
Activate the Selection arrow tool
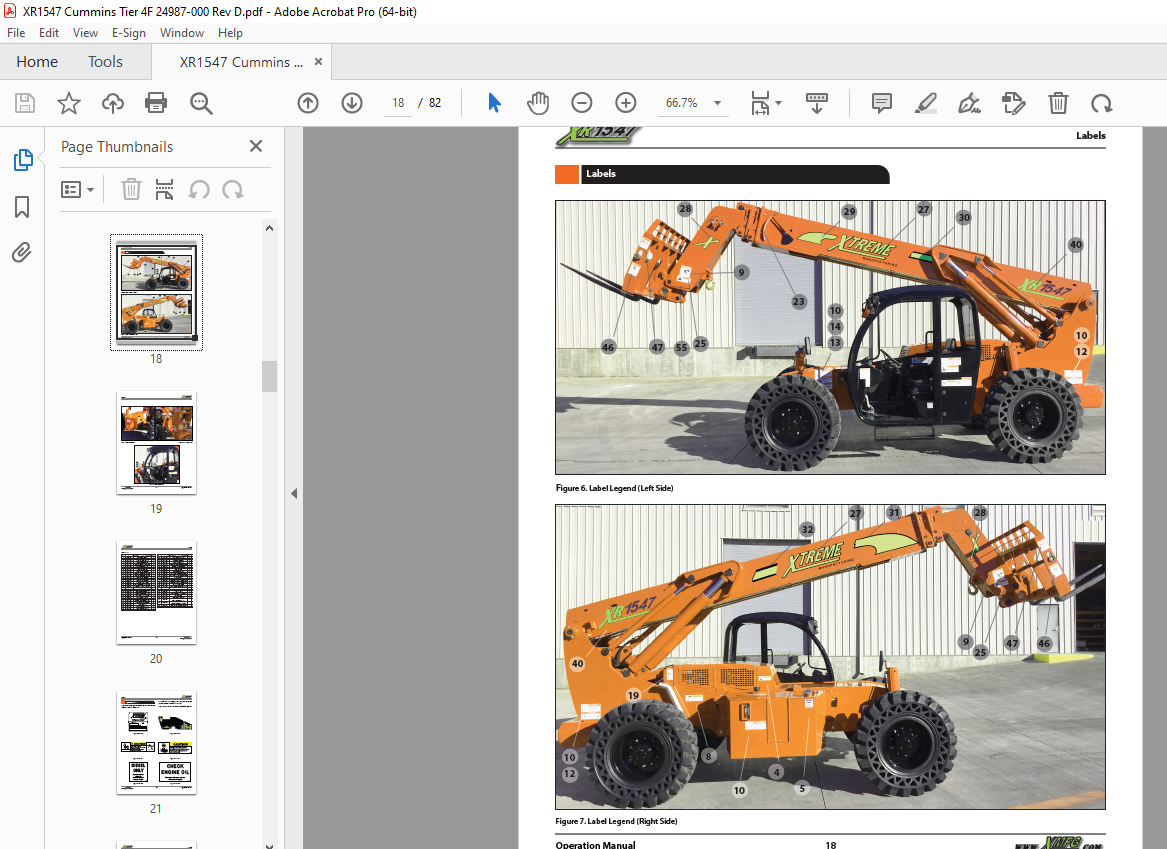pos(494,103)
